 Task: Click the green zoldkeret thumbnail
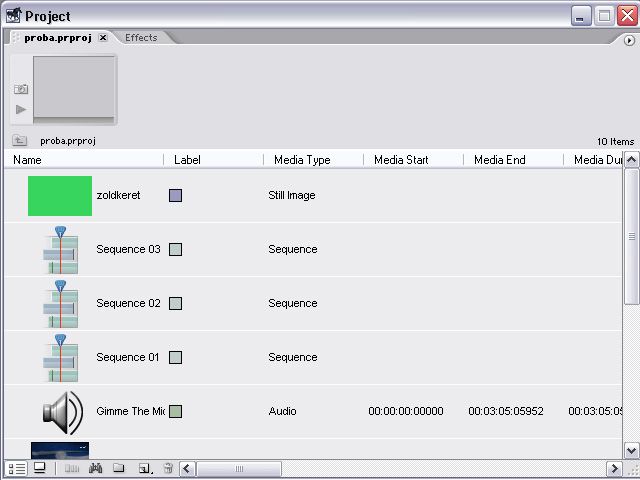click(60, 196)
